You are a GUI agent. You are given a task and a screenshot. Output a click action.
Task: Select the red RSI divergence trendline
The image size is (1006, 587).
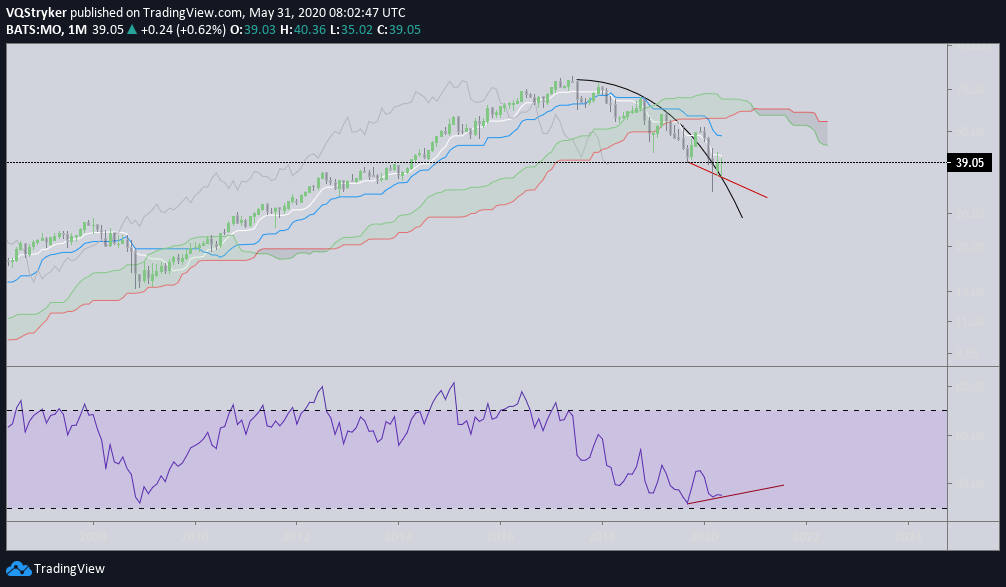tap(736, 494)
